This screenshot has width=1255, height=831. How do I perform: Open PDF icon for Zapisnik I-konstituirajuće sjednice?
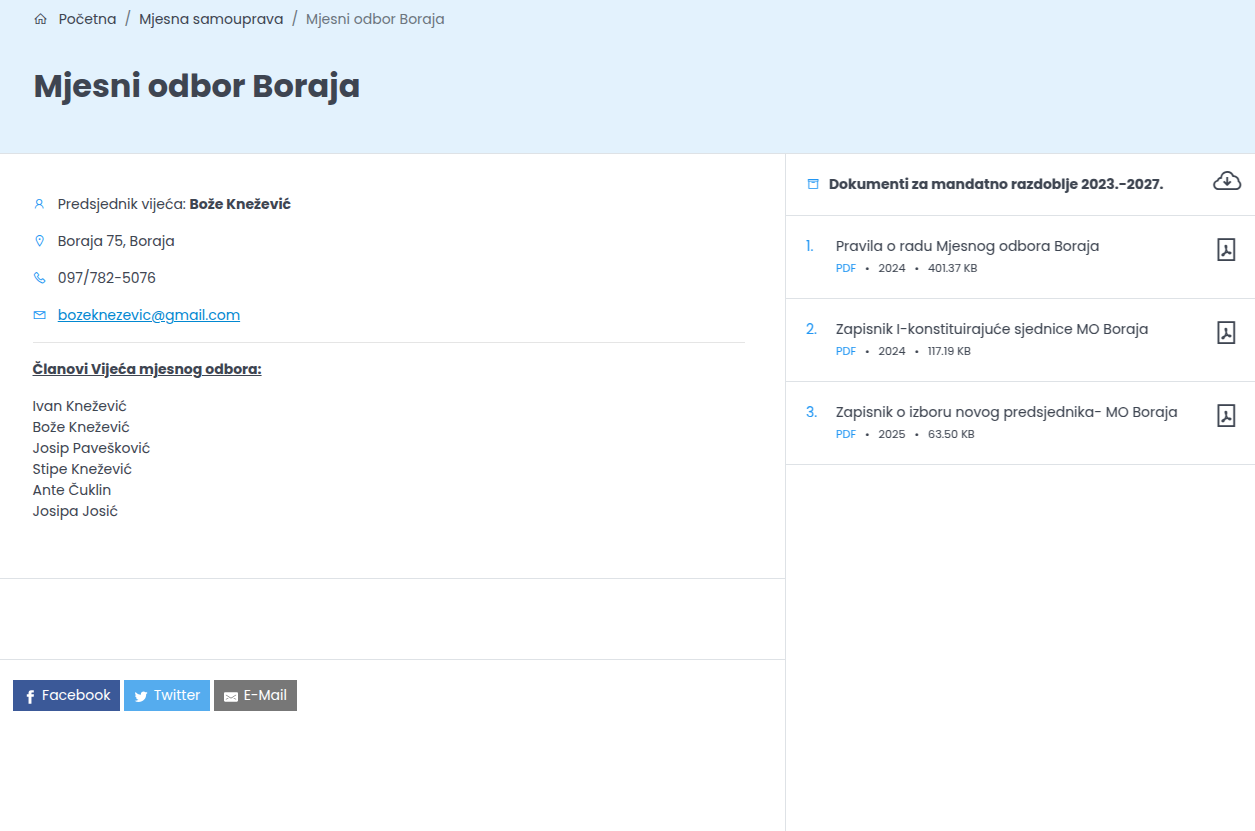[1226, 333]
